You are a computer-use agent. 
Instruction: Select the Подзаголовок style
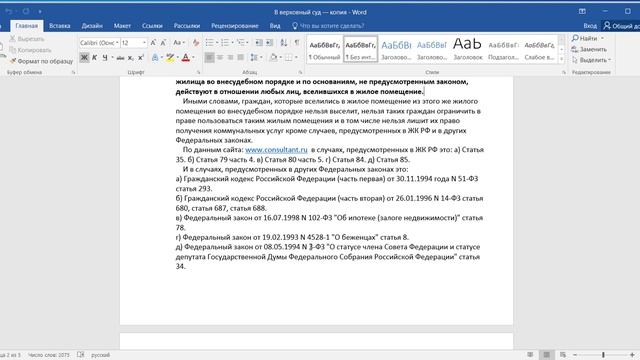coord(503,49)
